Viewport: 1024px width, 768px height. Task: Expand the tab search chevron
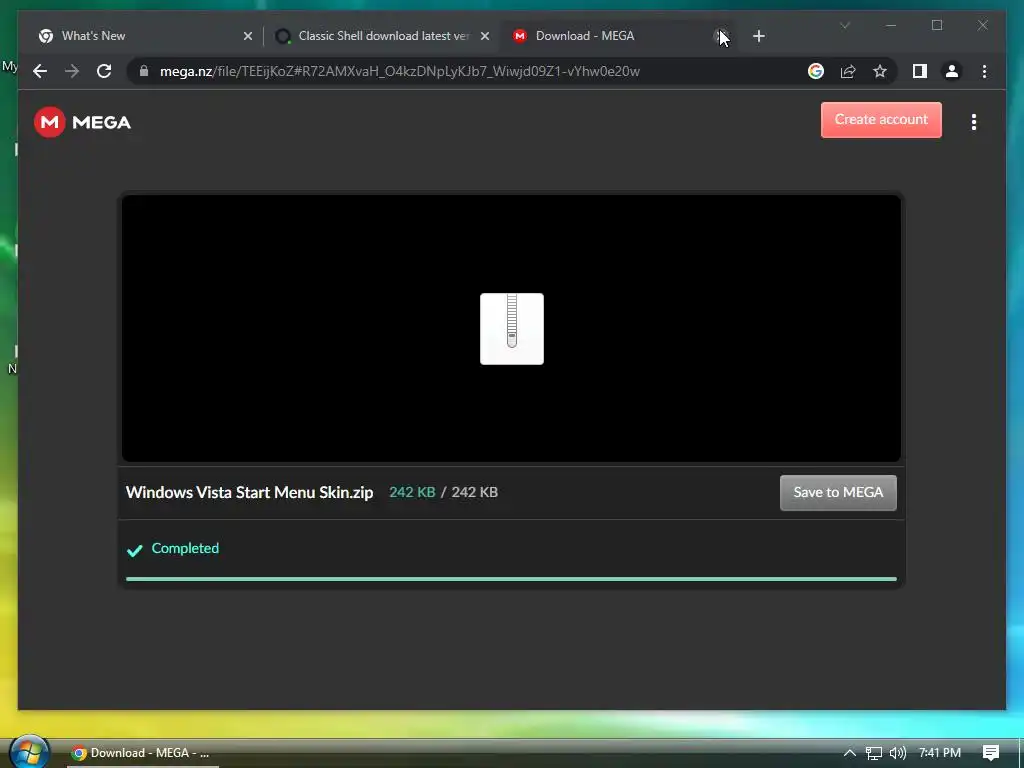point(844,25)
